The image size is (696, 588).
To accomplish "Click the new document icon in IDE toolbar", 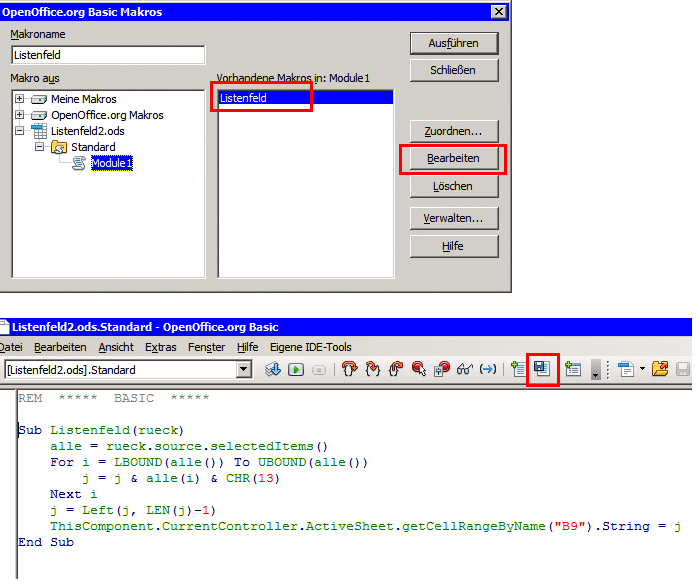I will coord(626,369).
